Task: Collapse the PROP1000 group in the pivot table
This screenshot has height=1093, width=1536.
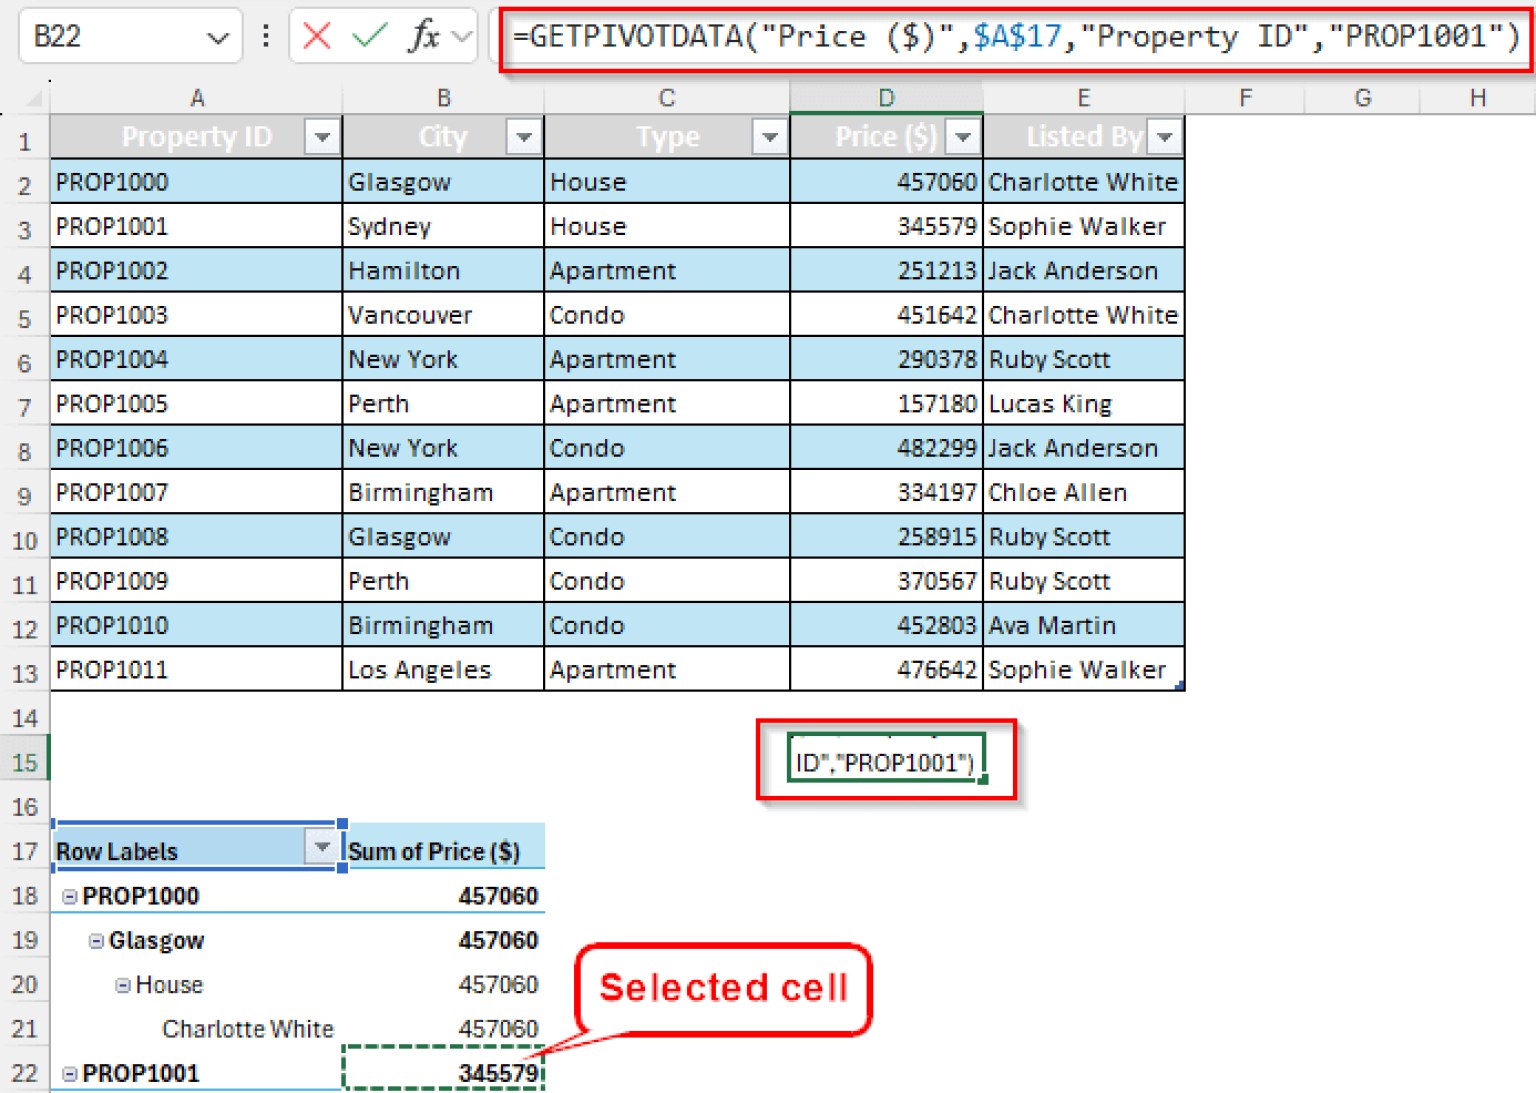Action: pos(68,896)
